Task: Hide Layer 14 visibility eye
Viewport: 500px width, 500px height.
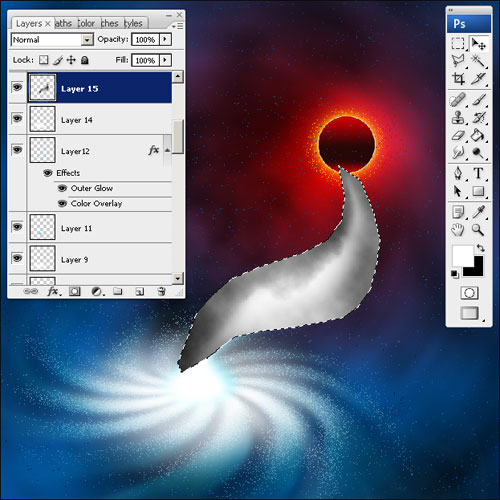Action: [x=17, y=118]
